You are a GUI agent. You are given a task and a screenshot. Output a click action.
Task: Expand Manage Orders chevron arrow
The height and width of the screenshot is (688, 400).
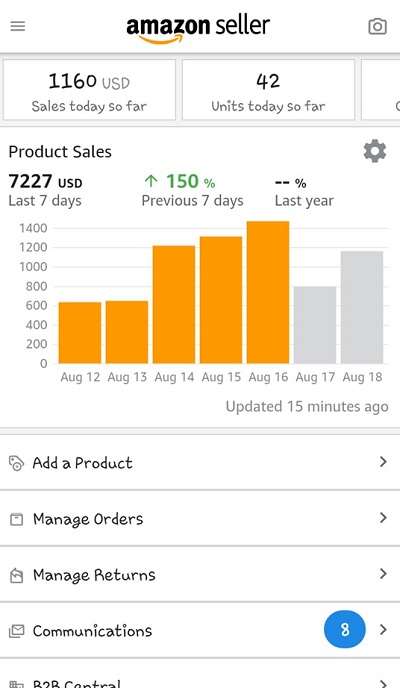(x=383, y=518)
